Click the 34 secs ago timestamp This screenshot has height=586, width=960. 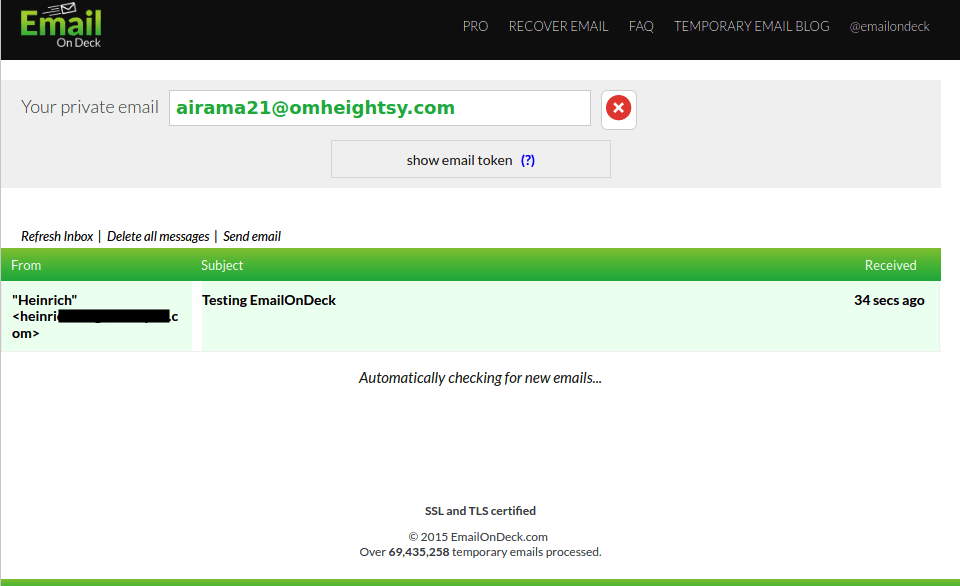click(889, 300)
